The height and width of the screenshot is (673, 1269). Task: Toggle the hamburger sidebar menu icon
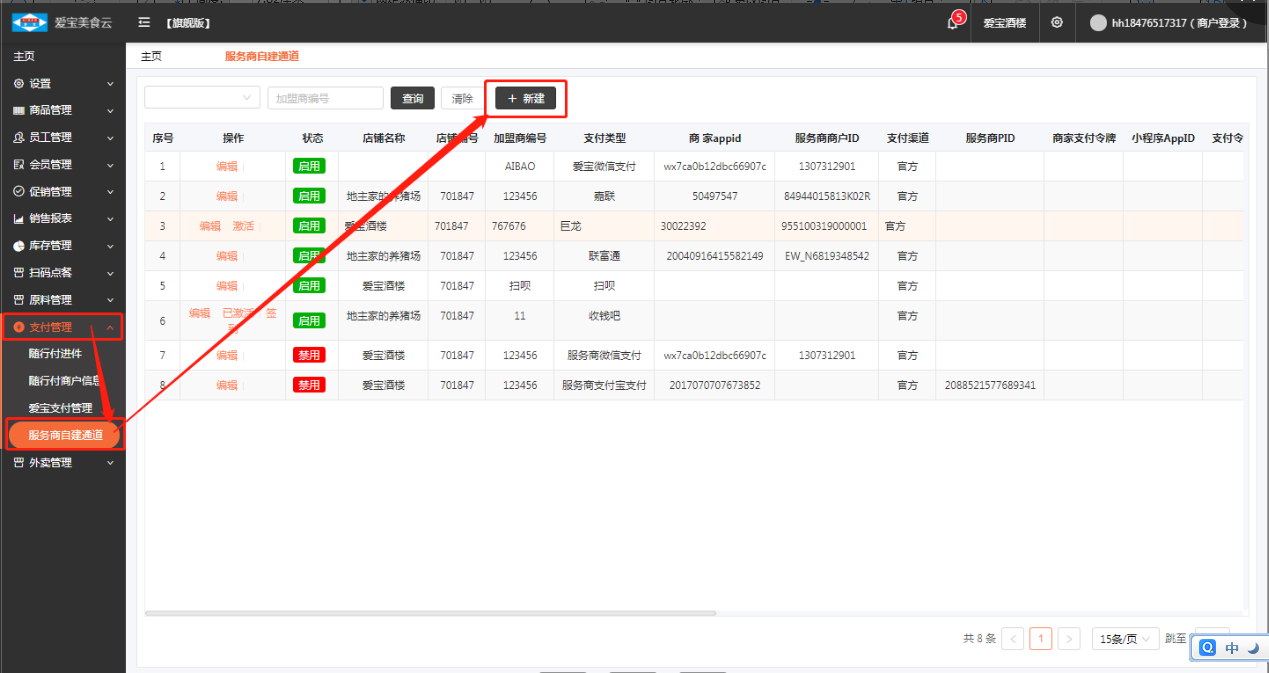[145, 22]
